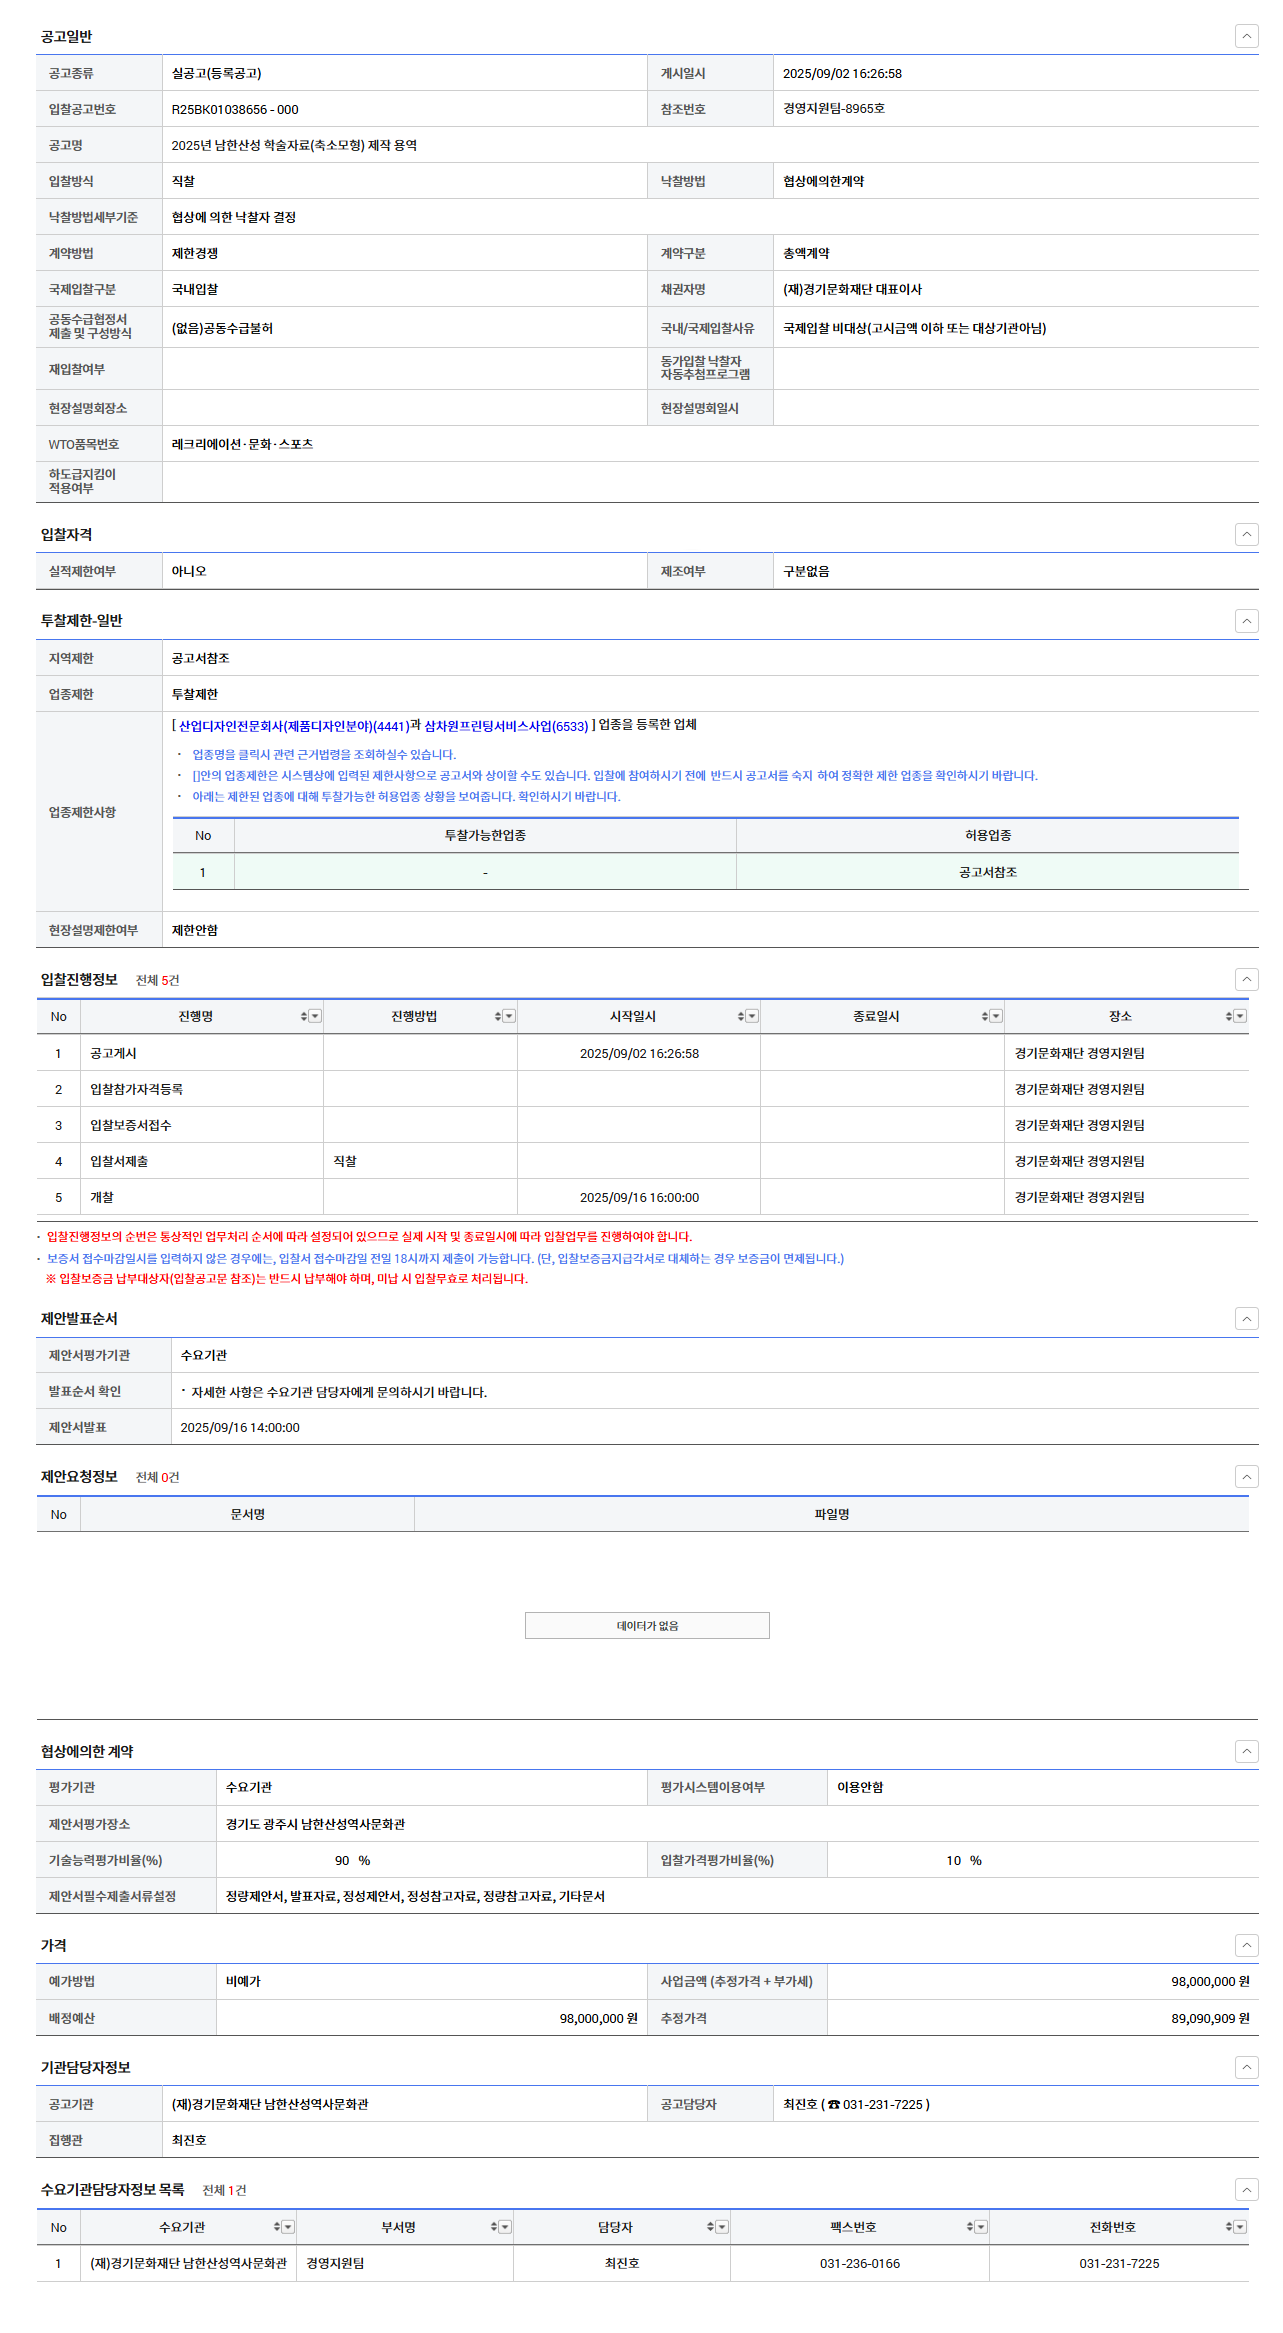Click the 데이터가 없음 placeholder box
Image resolution: width=1283 pixels, height=2333 pixels.
click(647, 1626)
